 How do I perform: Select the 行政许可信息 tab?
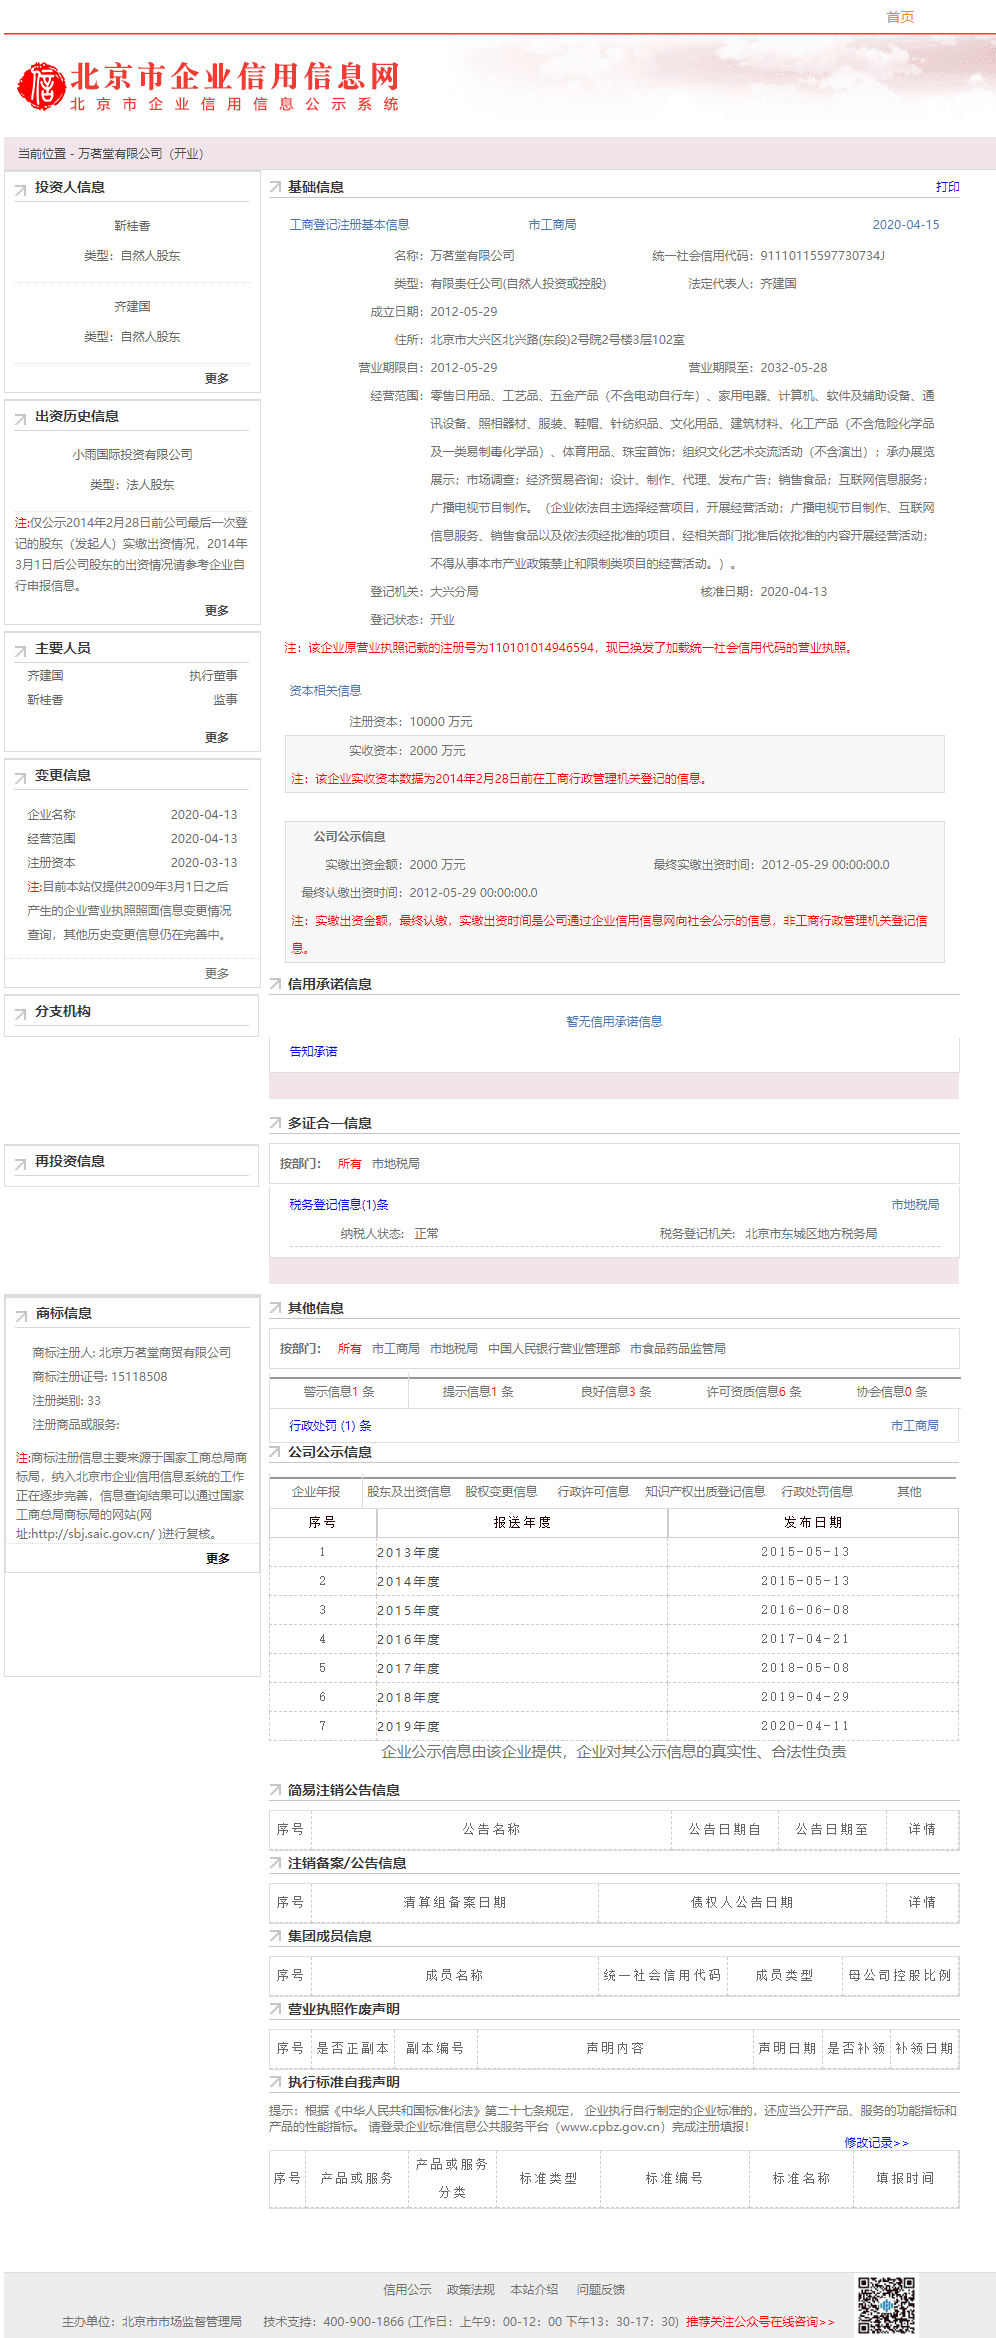click(593, 1492)
